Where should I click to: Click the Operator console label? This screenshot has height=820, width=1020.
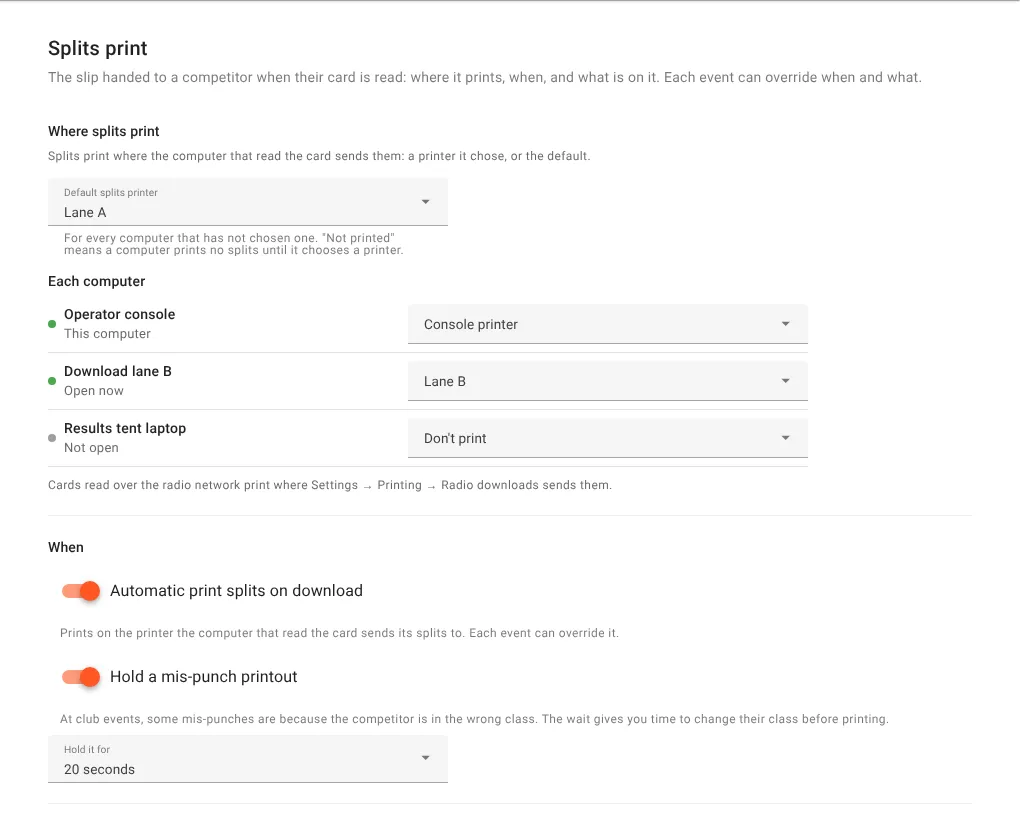tap(120, 315)
